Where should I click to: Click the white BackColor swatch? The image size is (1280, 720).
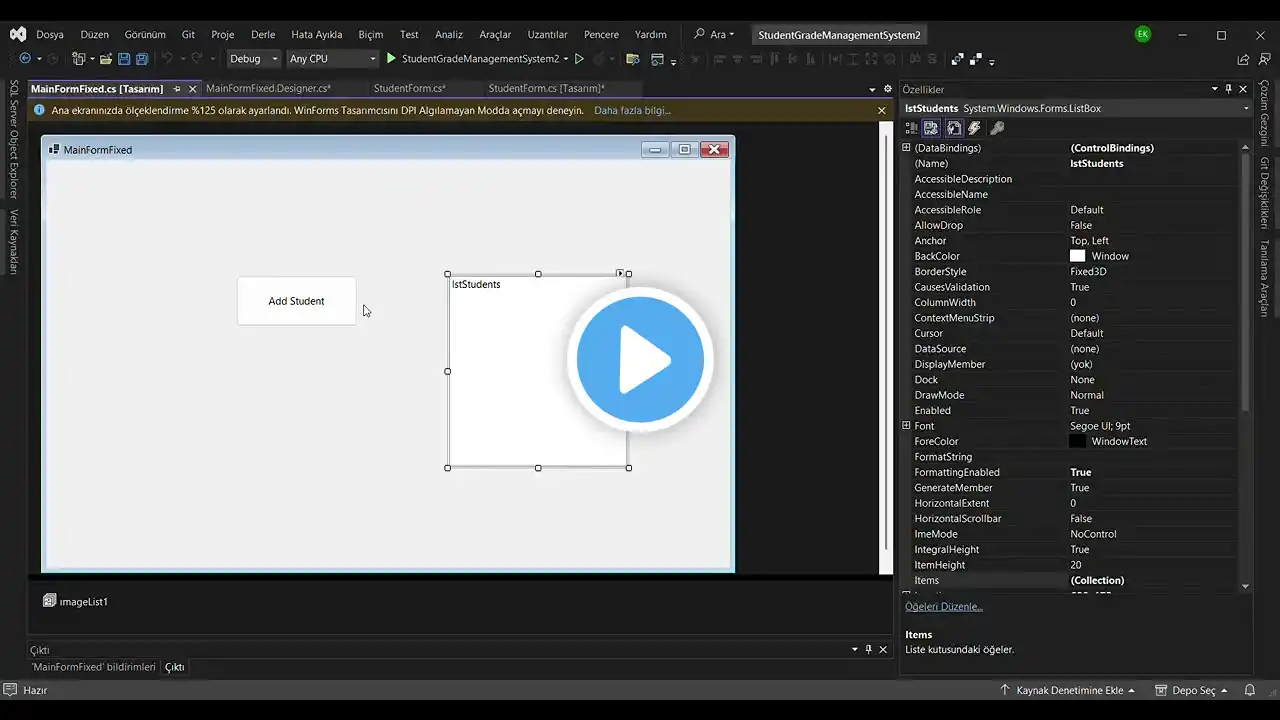[1077, 256]
